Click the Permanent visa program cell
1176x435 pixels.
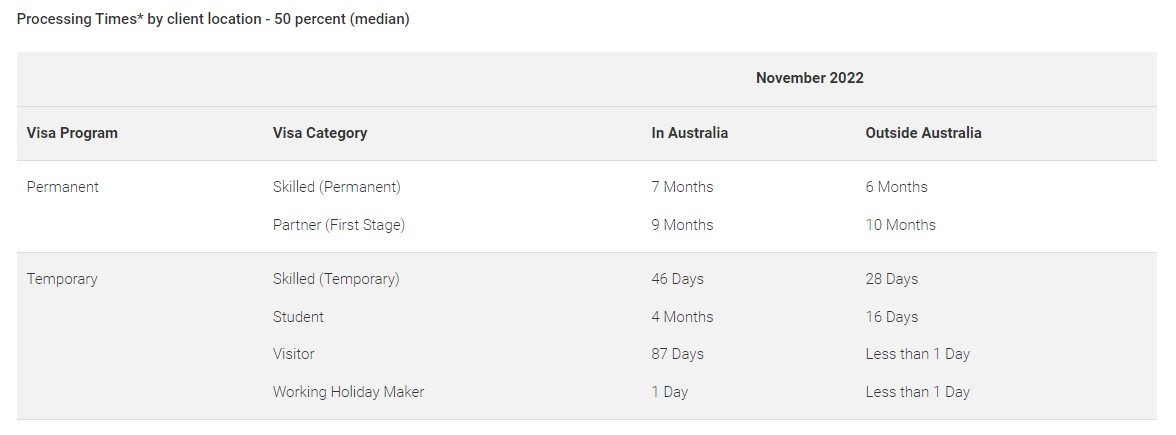pos(62,187)
